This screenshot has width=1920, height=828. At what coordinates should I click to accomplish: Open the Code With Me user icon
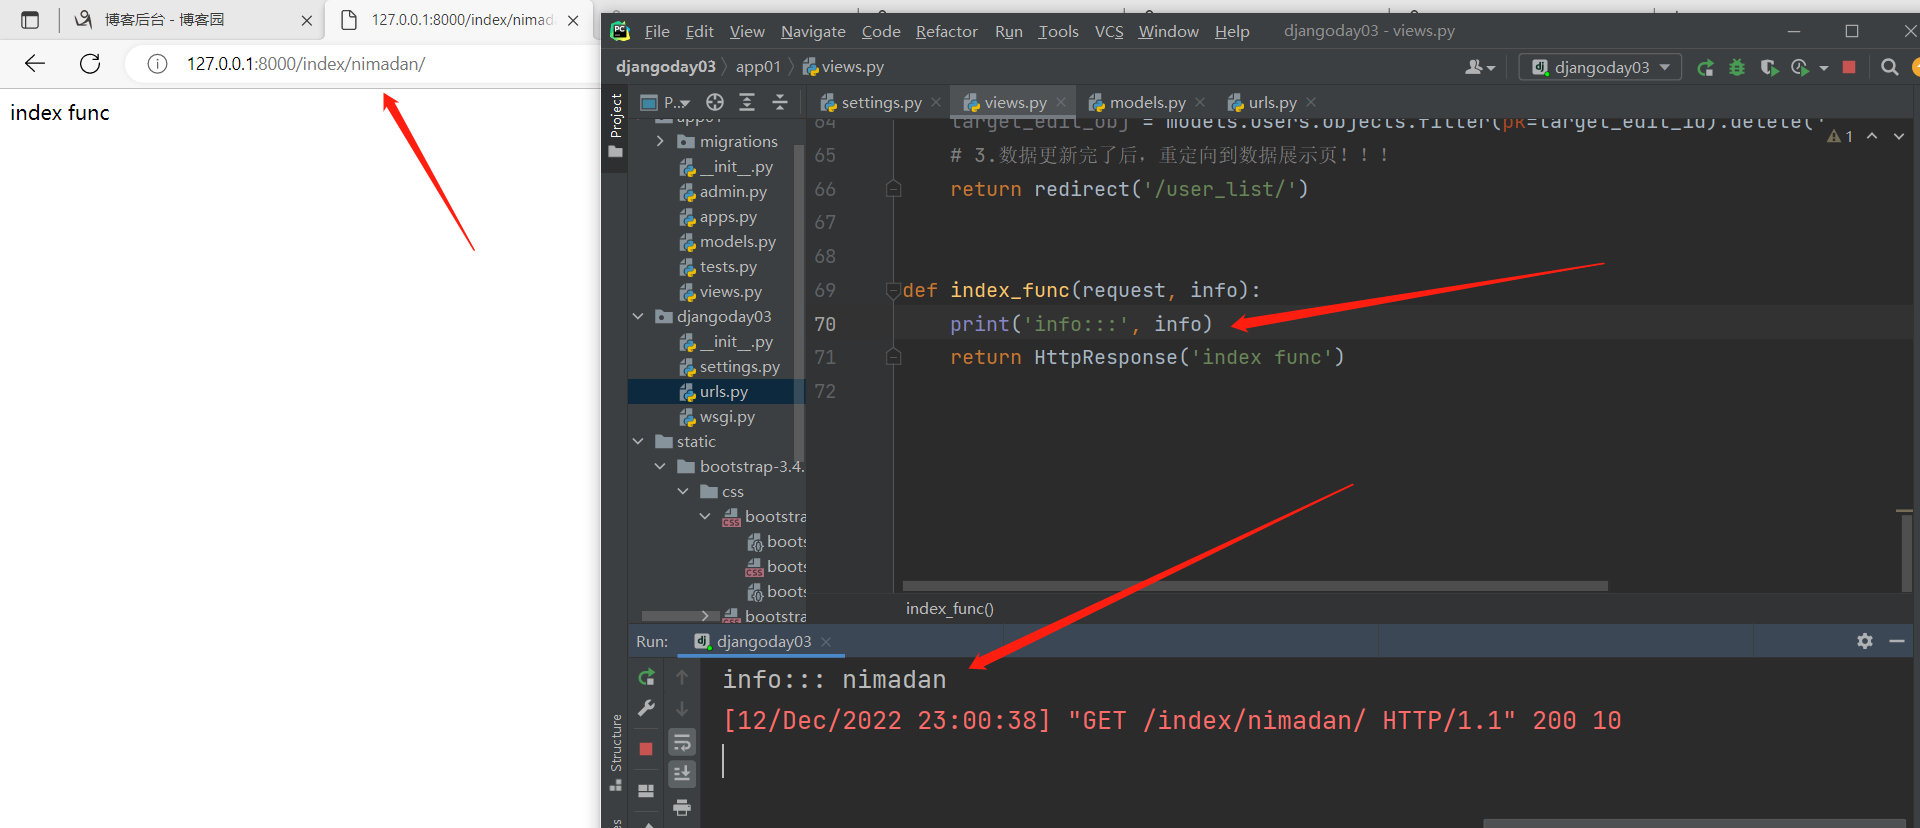(1479, 67)
